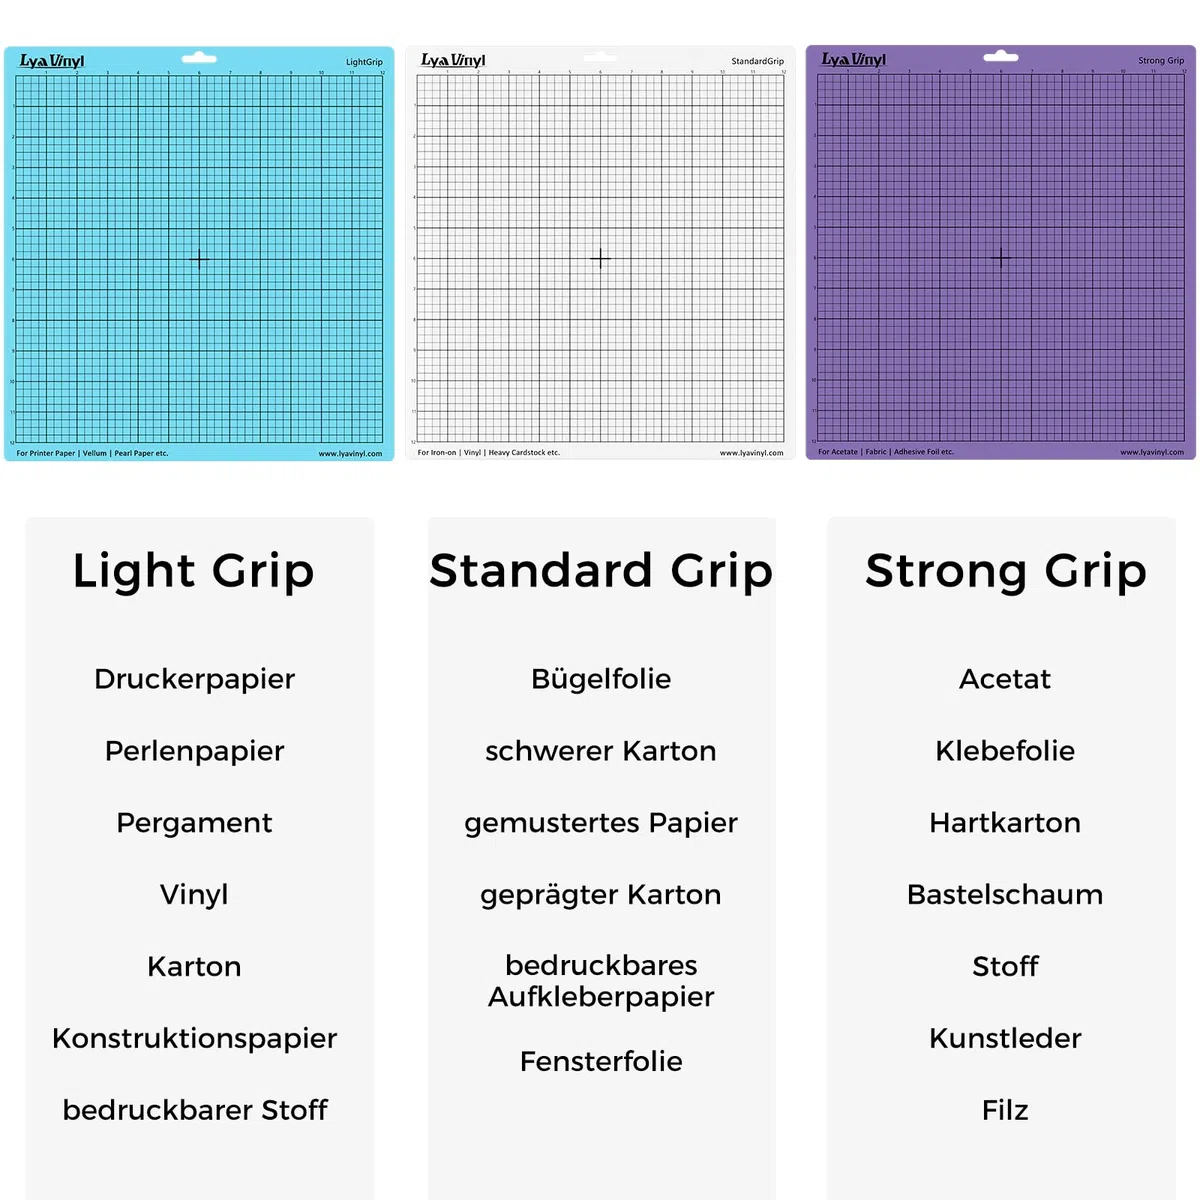Select the white StandardGrip mat image
Screen dimensions: 1200x1200
pyautogui.click(x=600, y=252)
